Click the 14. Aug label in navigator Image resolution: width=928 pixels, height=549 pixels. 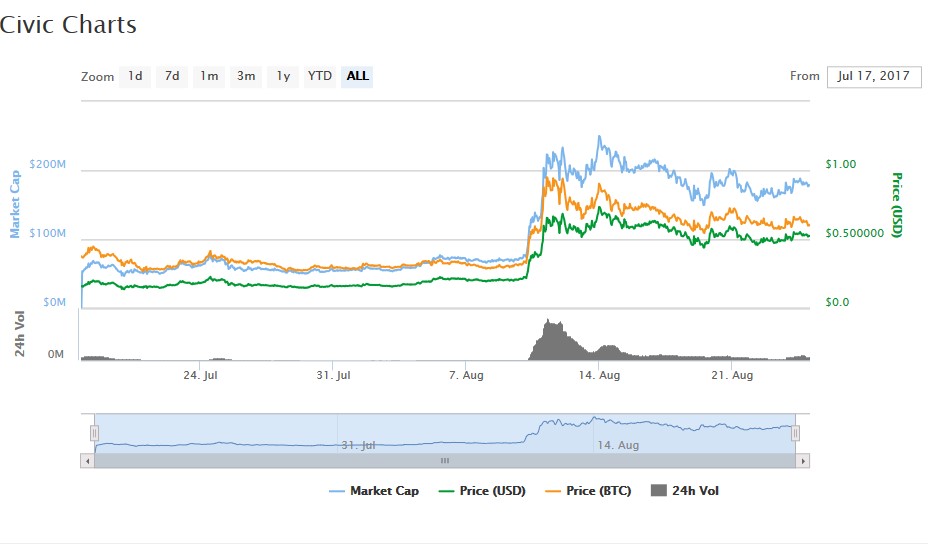pyautogui.click(x=618, y=445)
